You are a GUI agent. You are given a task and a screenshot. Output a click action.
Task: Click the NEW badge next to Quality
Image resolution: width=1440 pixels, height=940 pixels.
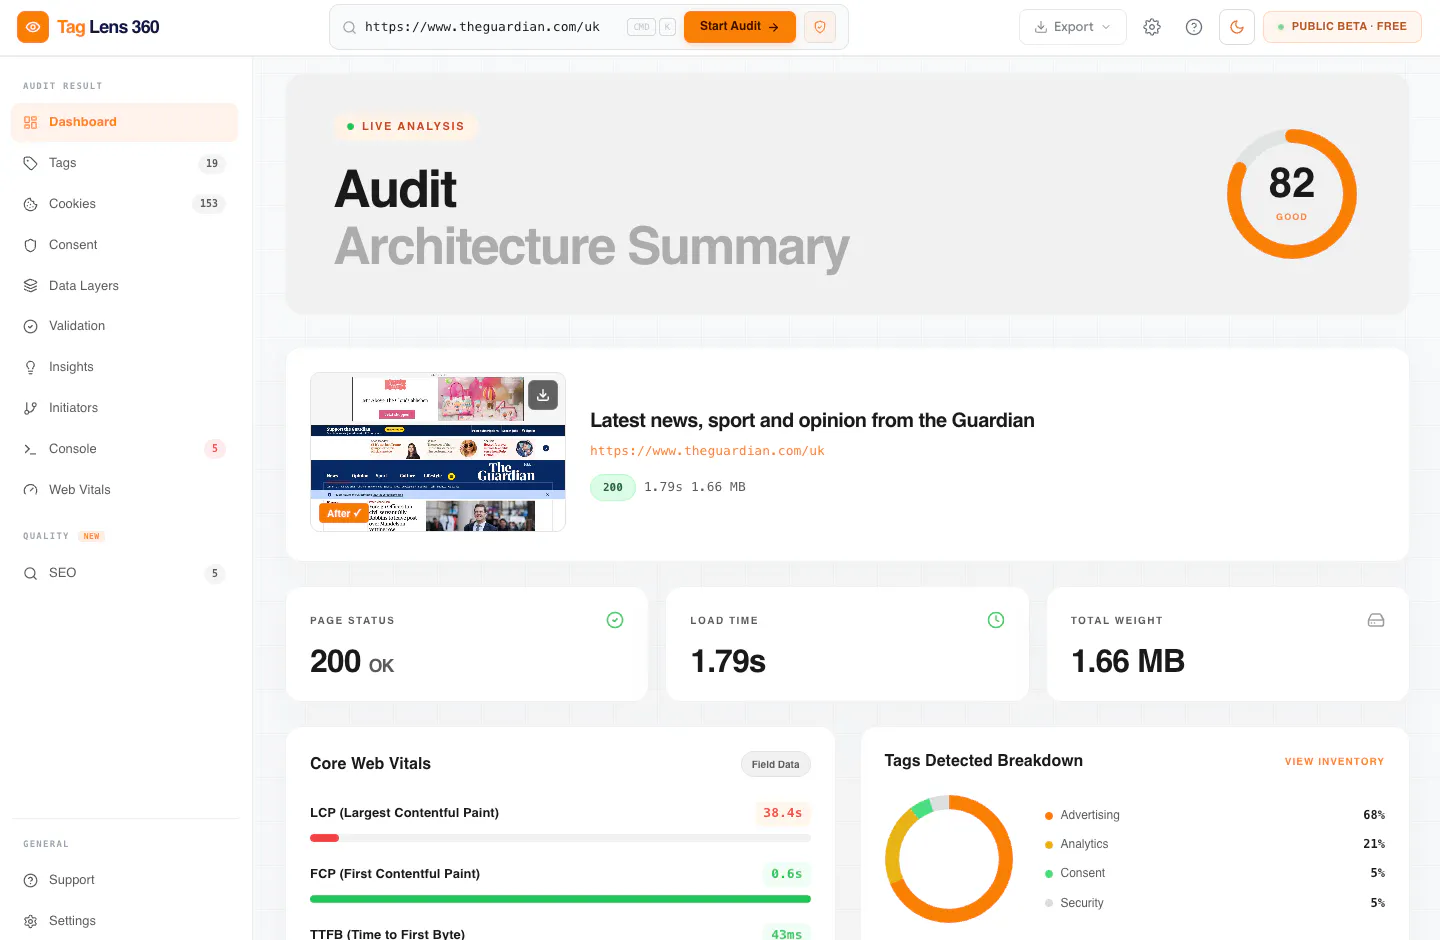92,536
